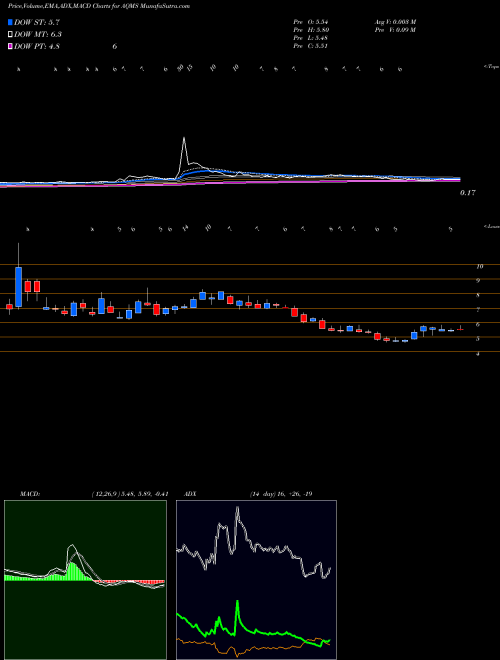The image size is (500, 660).
Task: Click the 'Pre L: 5.48' low value
Action: click(x=311, y=38)
